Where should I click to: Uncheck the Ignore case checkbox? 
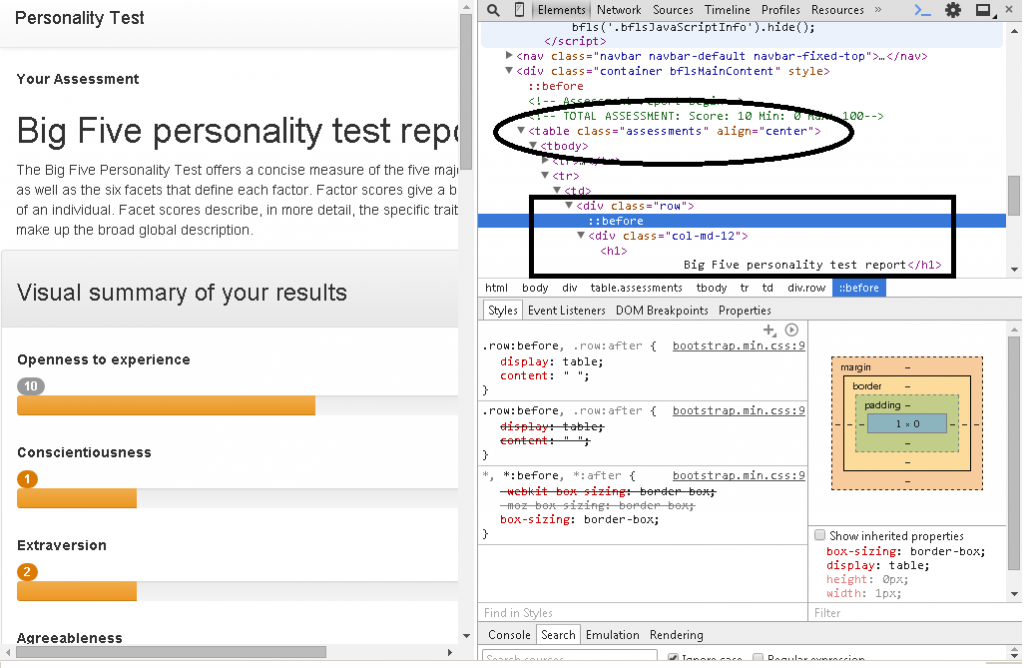[x=674, y=659]
